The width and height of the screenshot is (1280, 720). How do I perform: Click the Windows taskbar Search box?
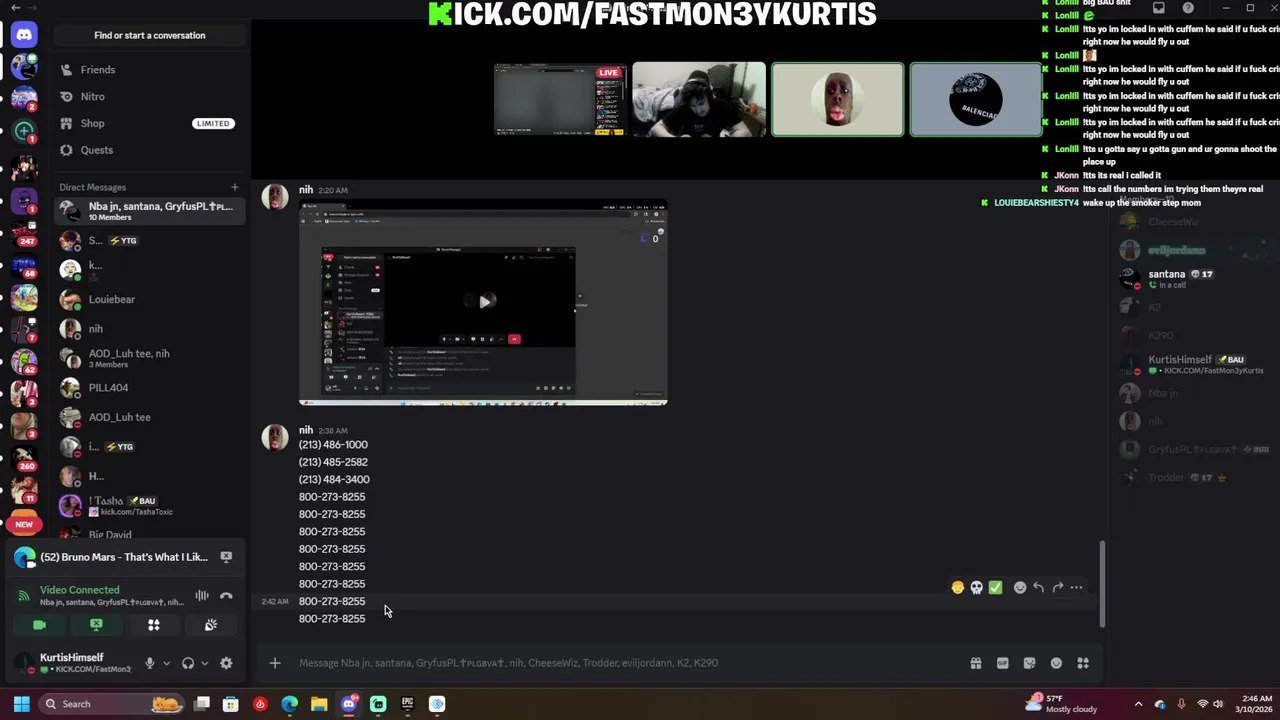point(112,704)
